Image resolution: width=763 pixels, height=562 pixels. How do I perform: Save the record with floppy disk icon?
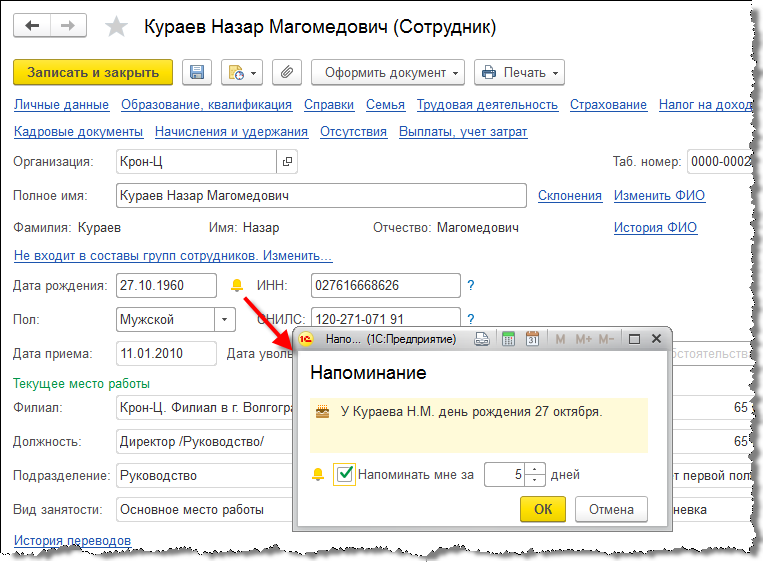(197, 73)
